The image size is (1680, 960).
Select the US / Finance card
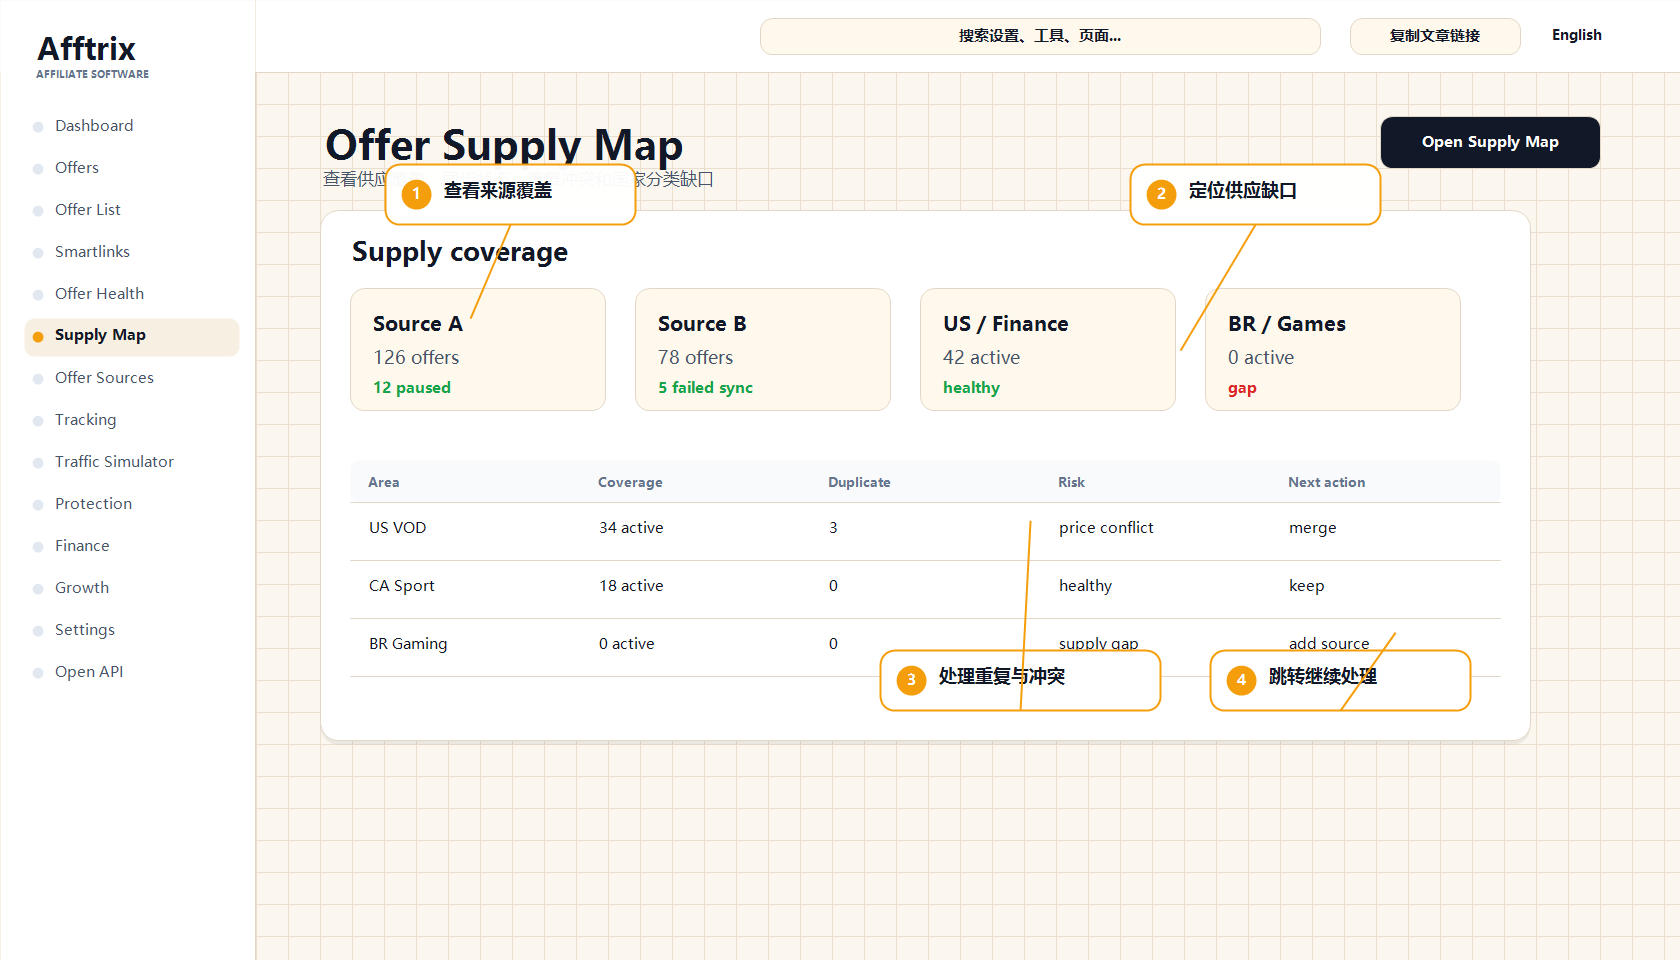(x=1048, y=350)
